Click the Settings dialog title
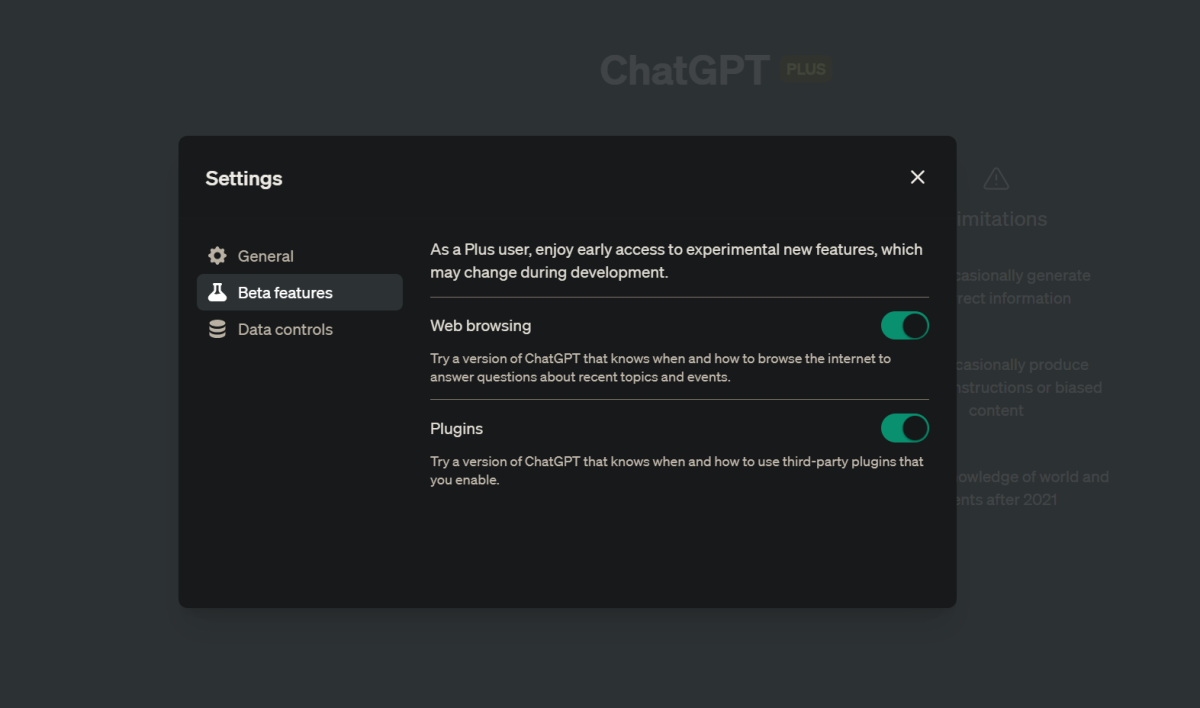 tap(244, 179)
